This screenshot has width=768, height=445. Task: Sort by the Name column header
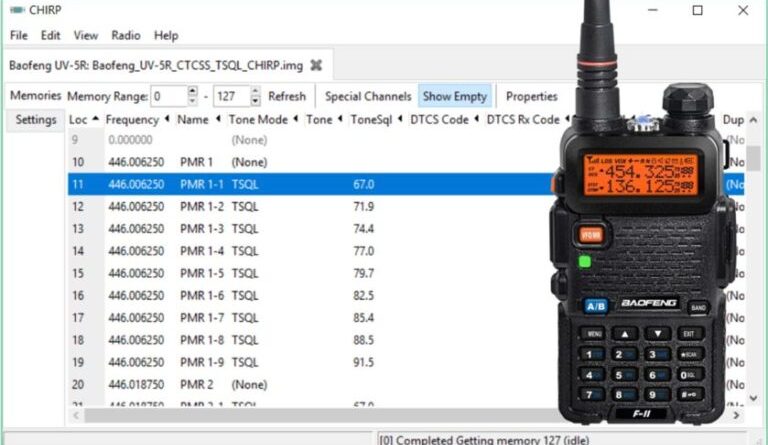[198, 119]
